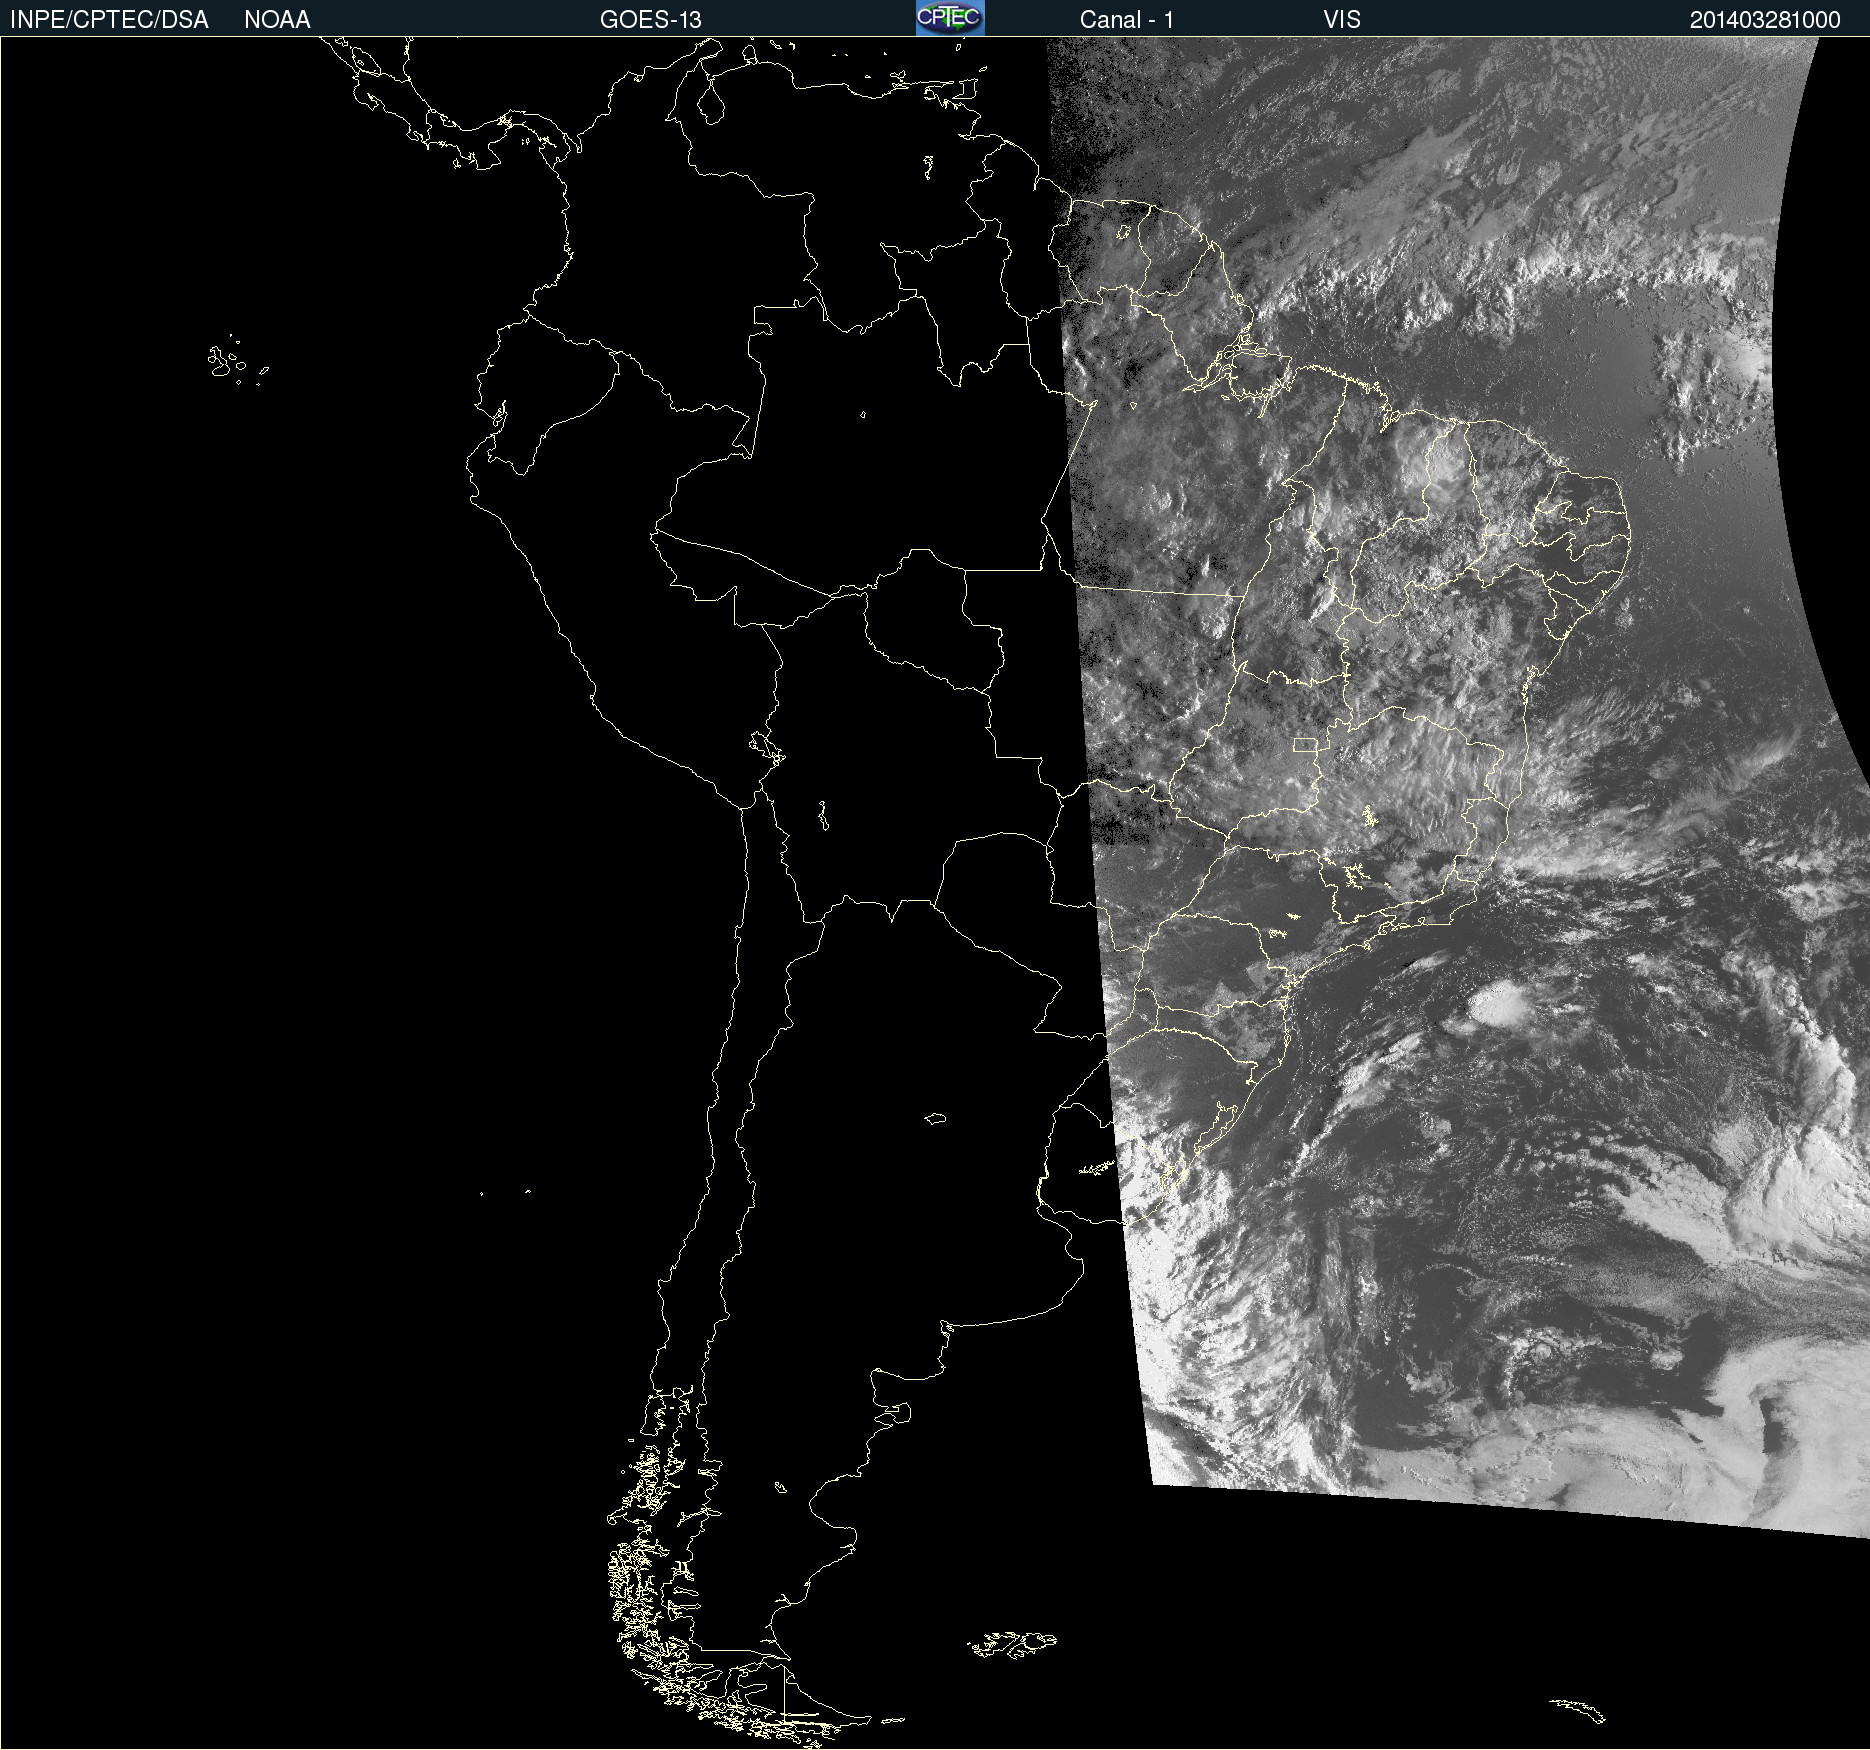Click the VIS channel label
1870x1750 pixels.
click(1342, 20)
